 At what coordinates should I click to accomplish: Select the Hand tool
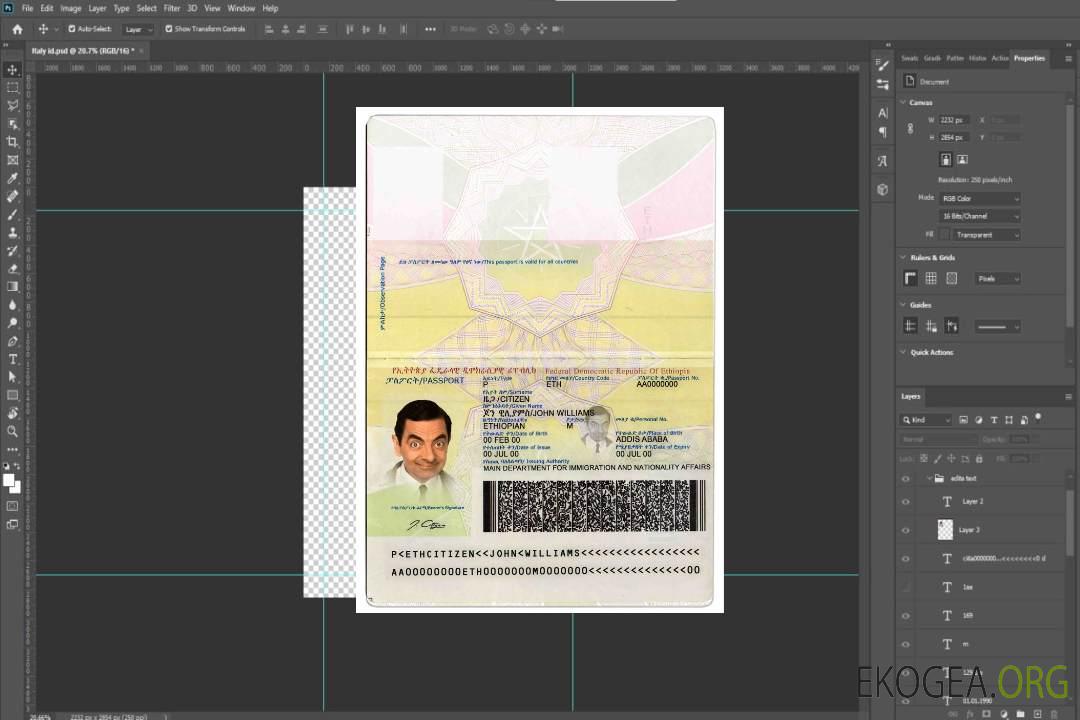(x=12, y=413)
